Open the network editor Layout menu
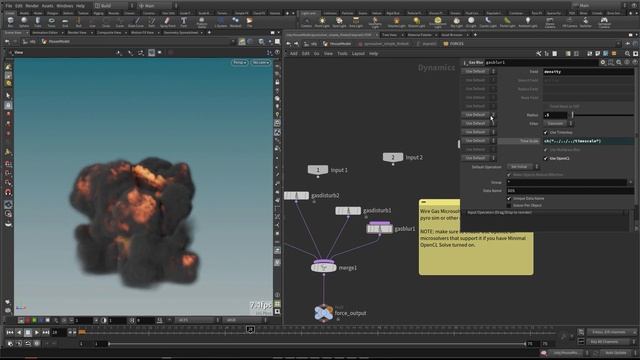Screen dimensions: 640x360 (358, 53)
